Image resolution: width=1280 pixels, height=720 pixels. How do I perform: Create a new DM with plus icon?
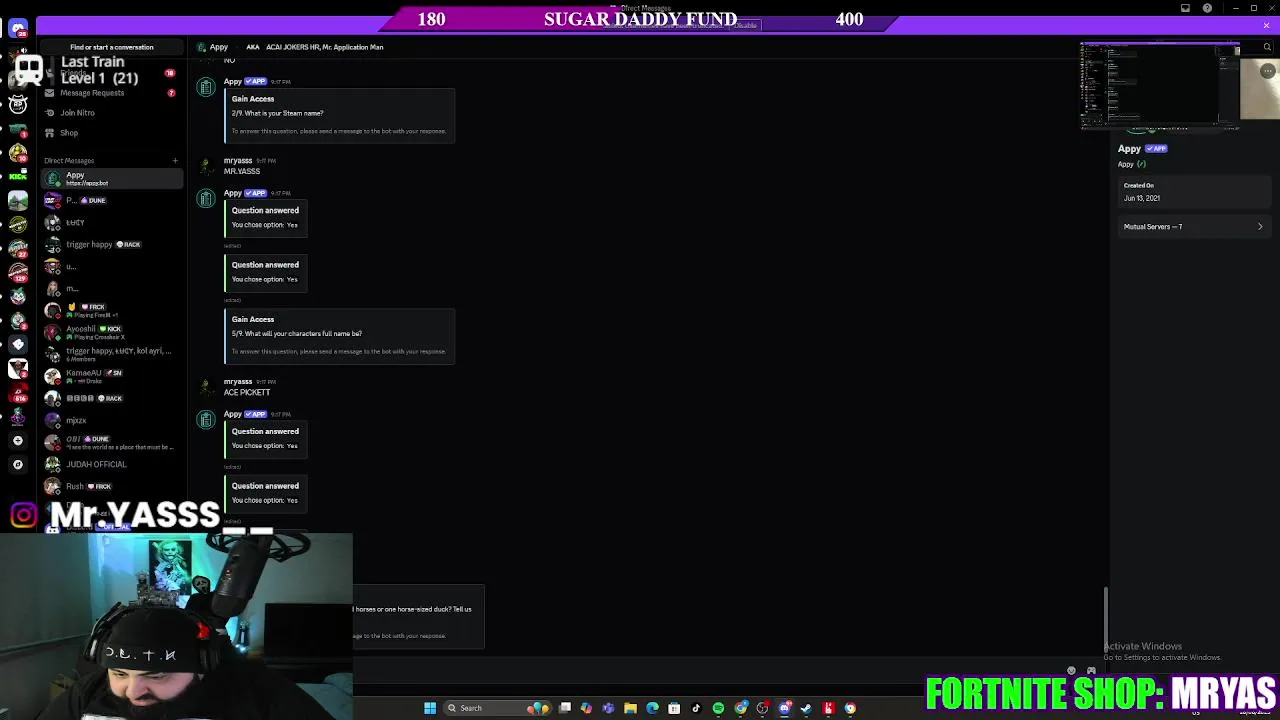point(175,160)
